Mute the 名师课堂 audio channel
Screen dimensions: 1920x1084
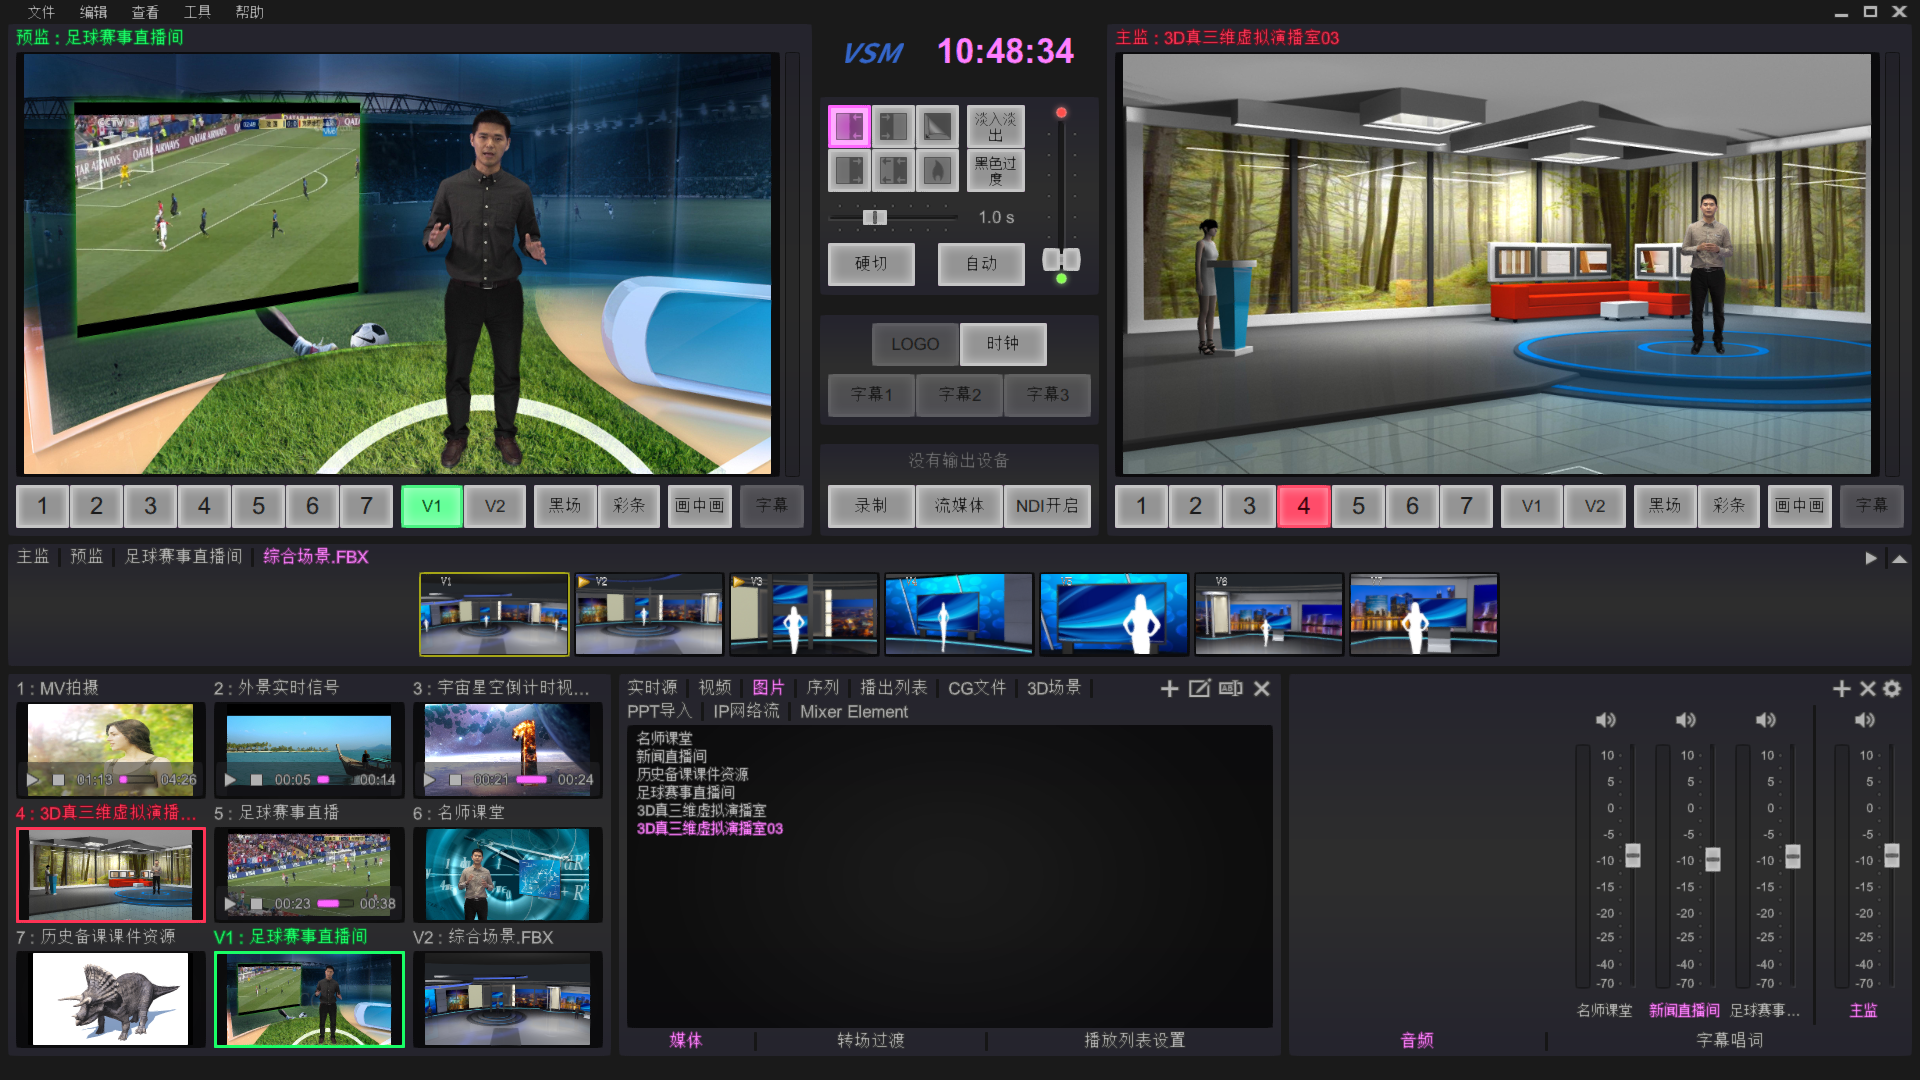(x=1606, y=721)
